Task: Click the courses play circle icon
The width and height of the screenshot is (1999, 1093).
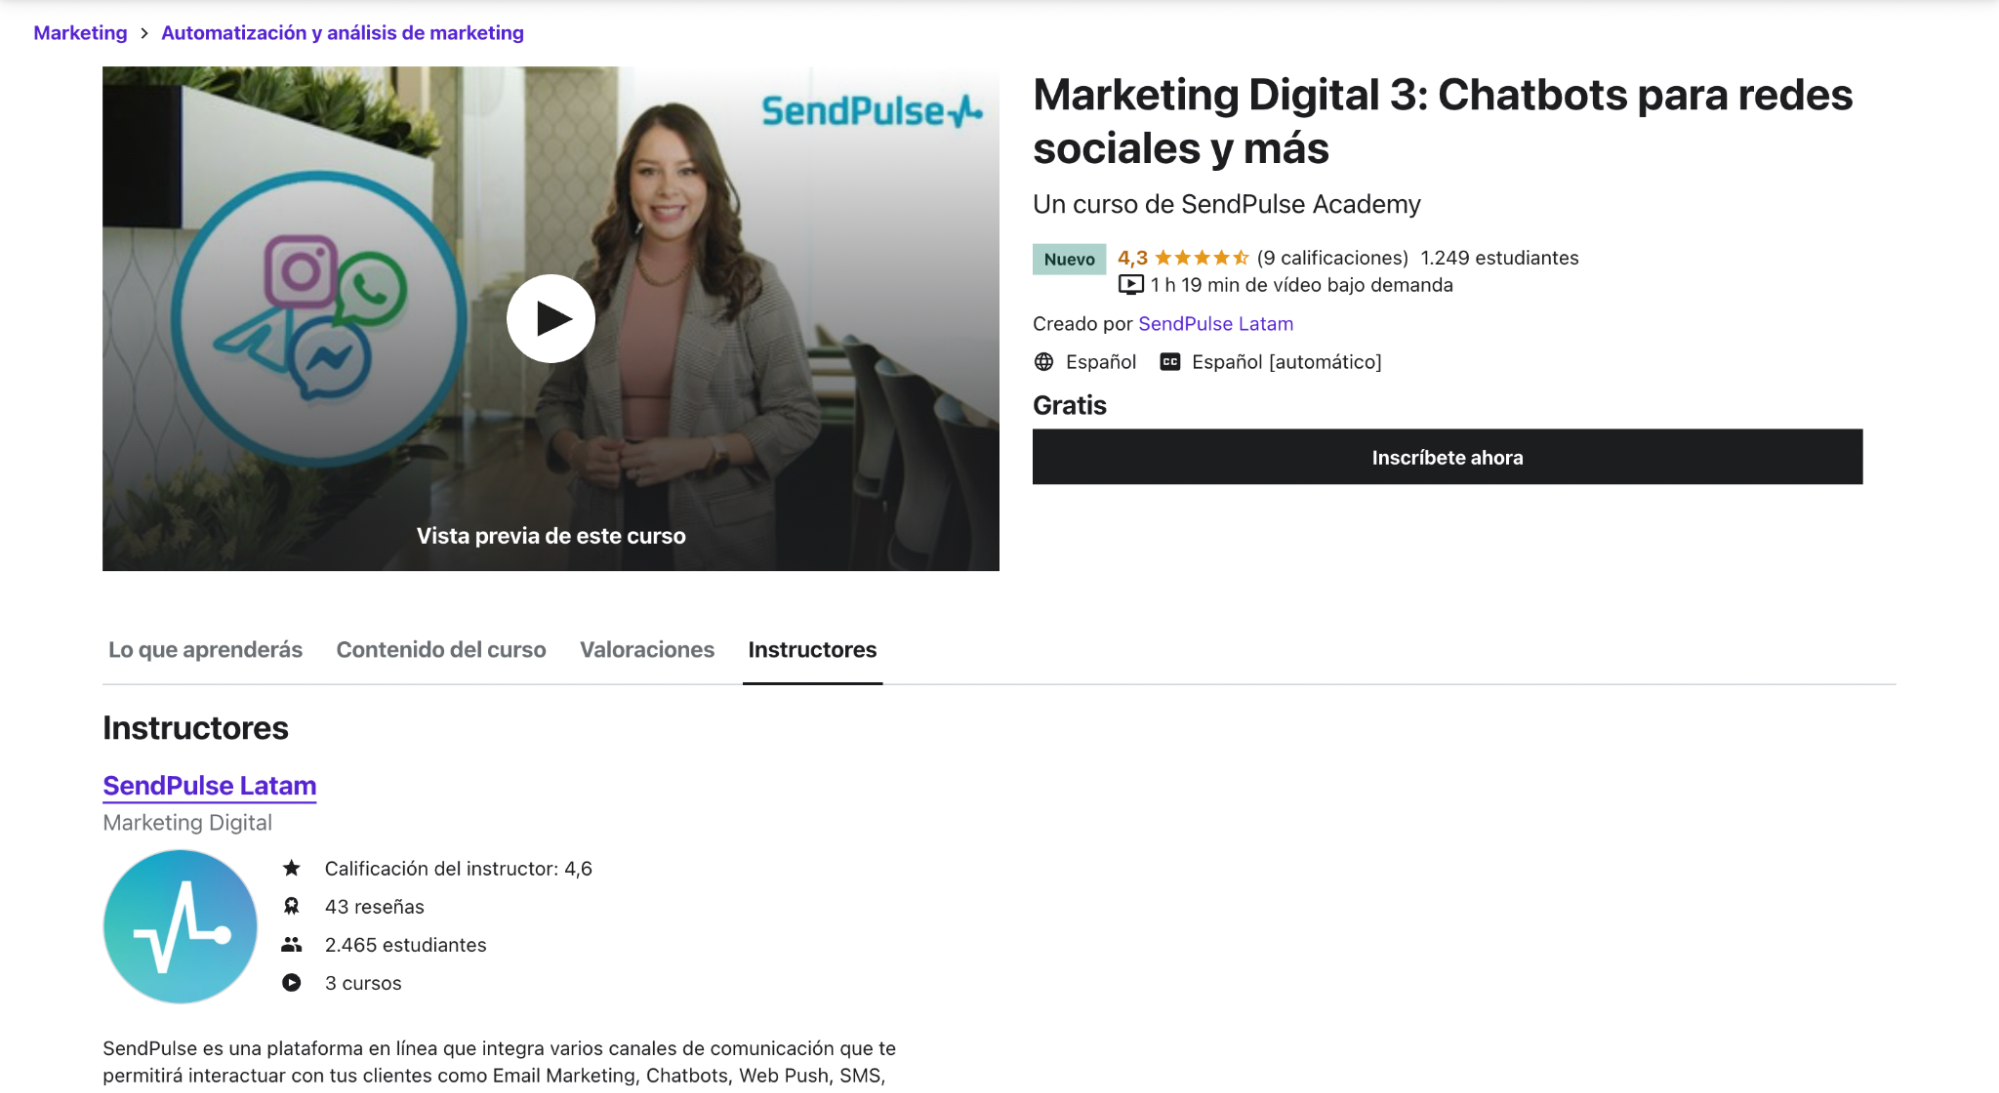Action: pyautogui.click(x=291, y=982)
